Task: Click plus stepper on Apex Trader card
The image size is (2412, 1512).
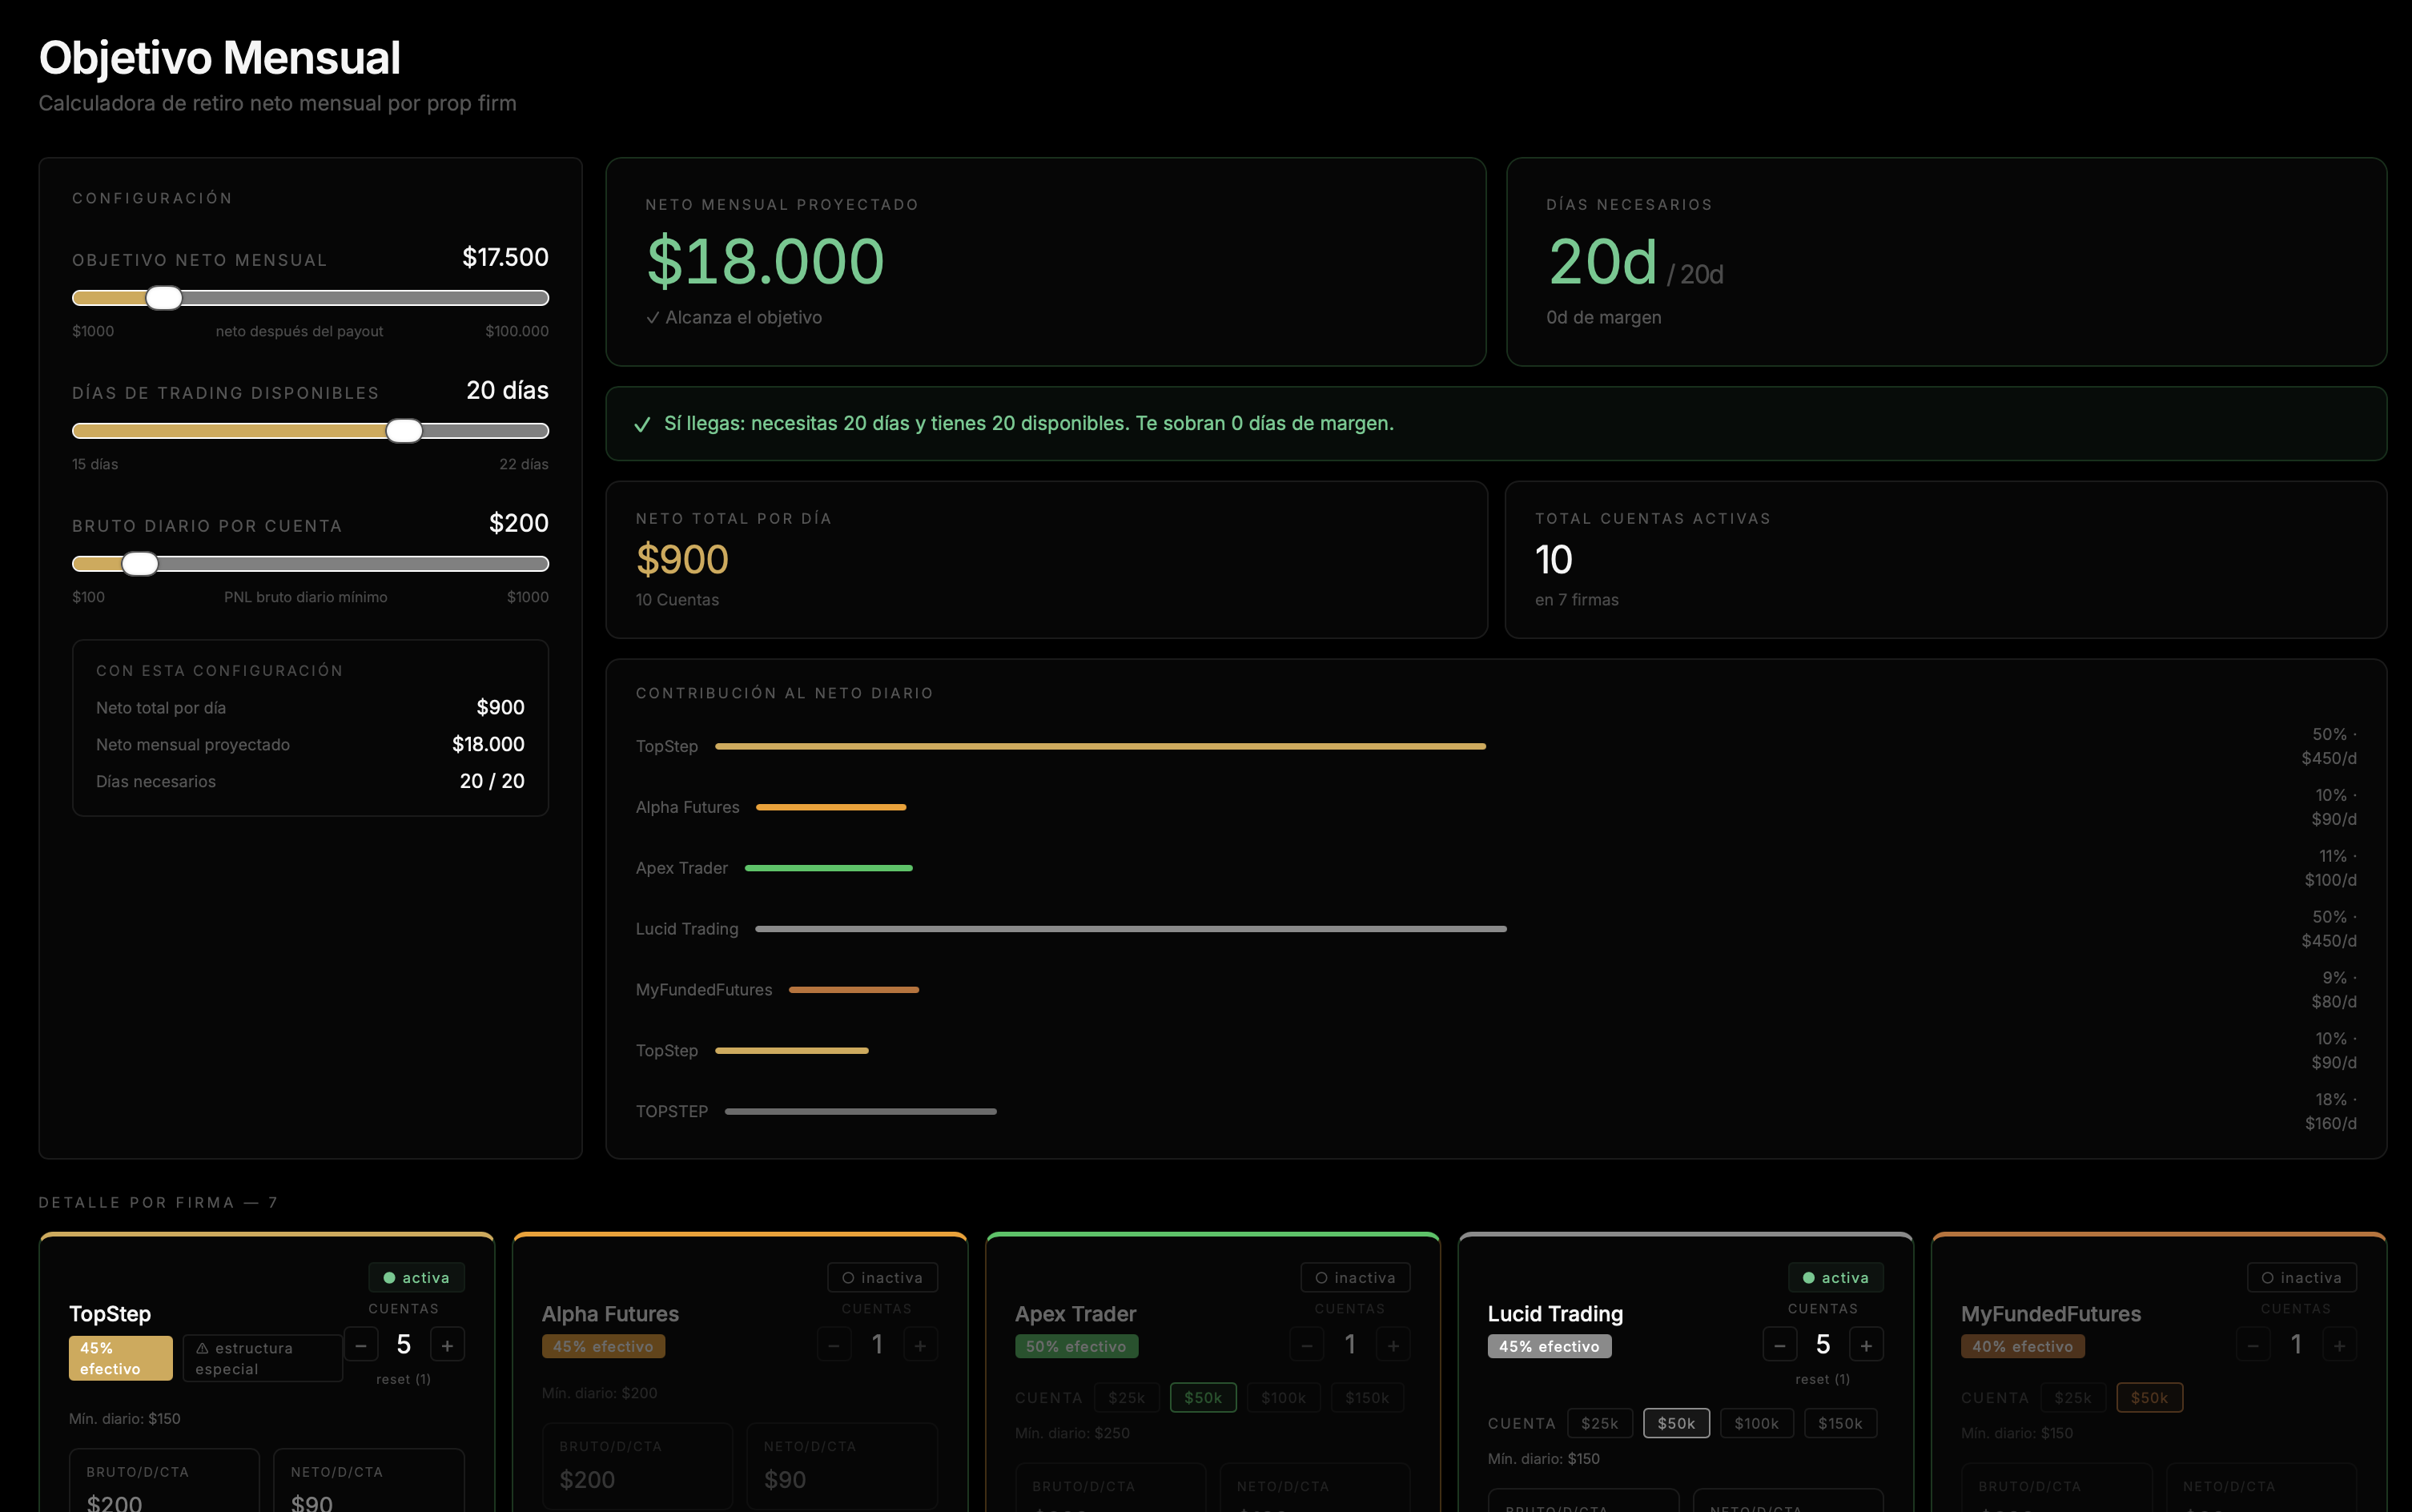Action: (x=1393, y=1344)
